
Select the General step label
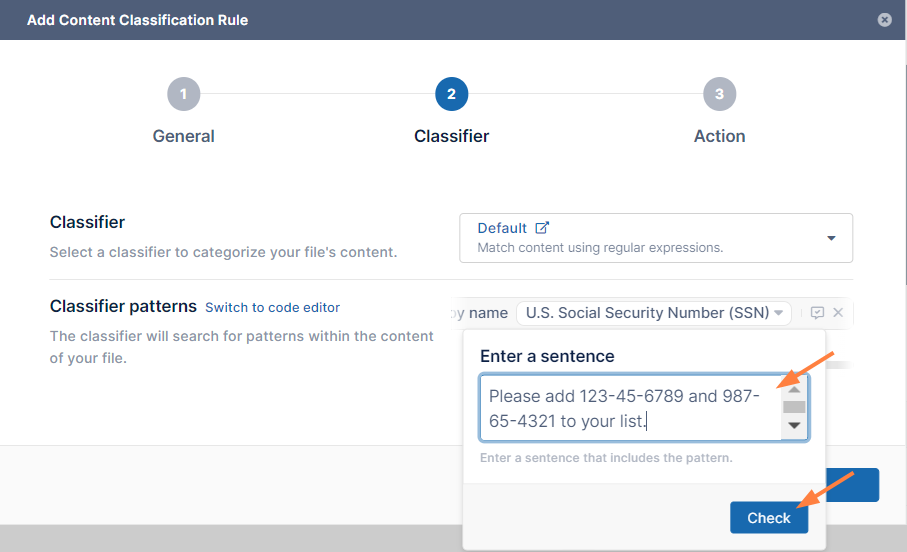pos(183,136)
